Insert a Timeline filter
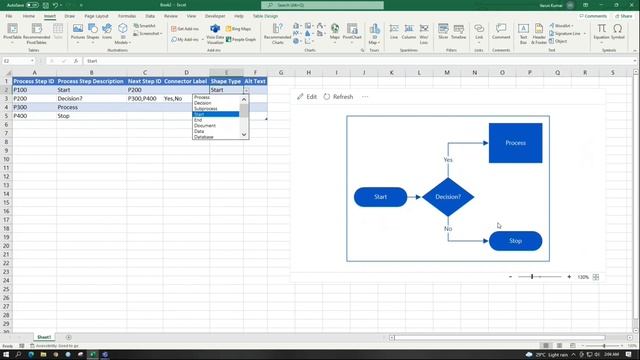640x360 pixels. [x=458, y=32]
